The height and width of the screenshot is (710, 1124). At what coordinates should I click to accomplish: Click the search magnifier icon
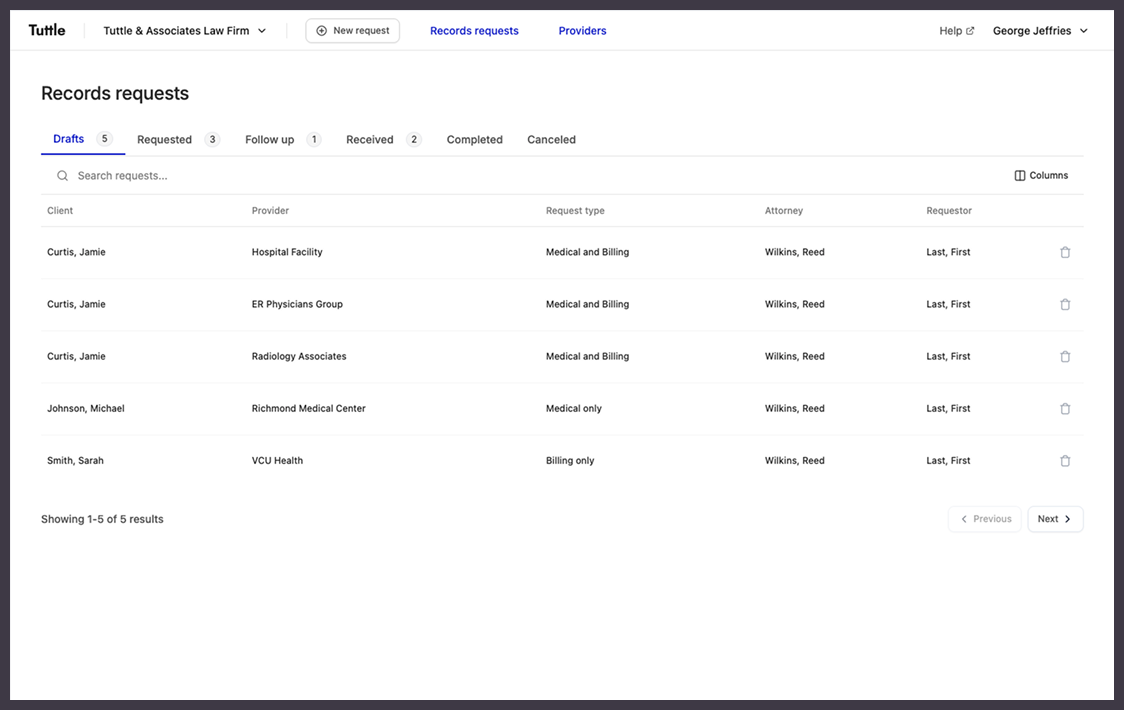point(62,176)
